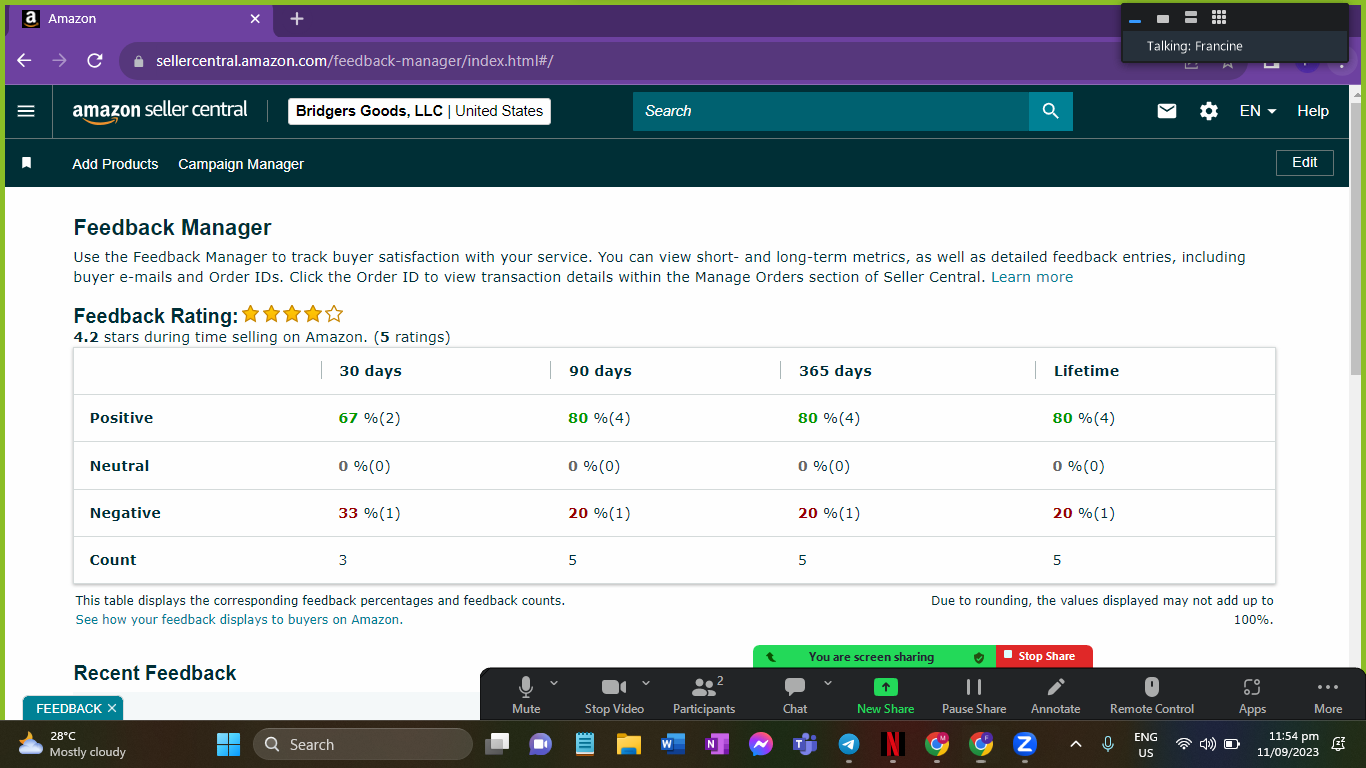Open the Windows Start menu
Viewport: 1366px width, 768px height.
(x=229, y=744)
